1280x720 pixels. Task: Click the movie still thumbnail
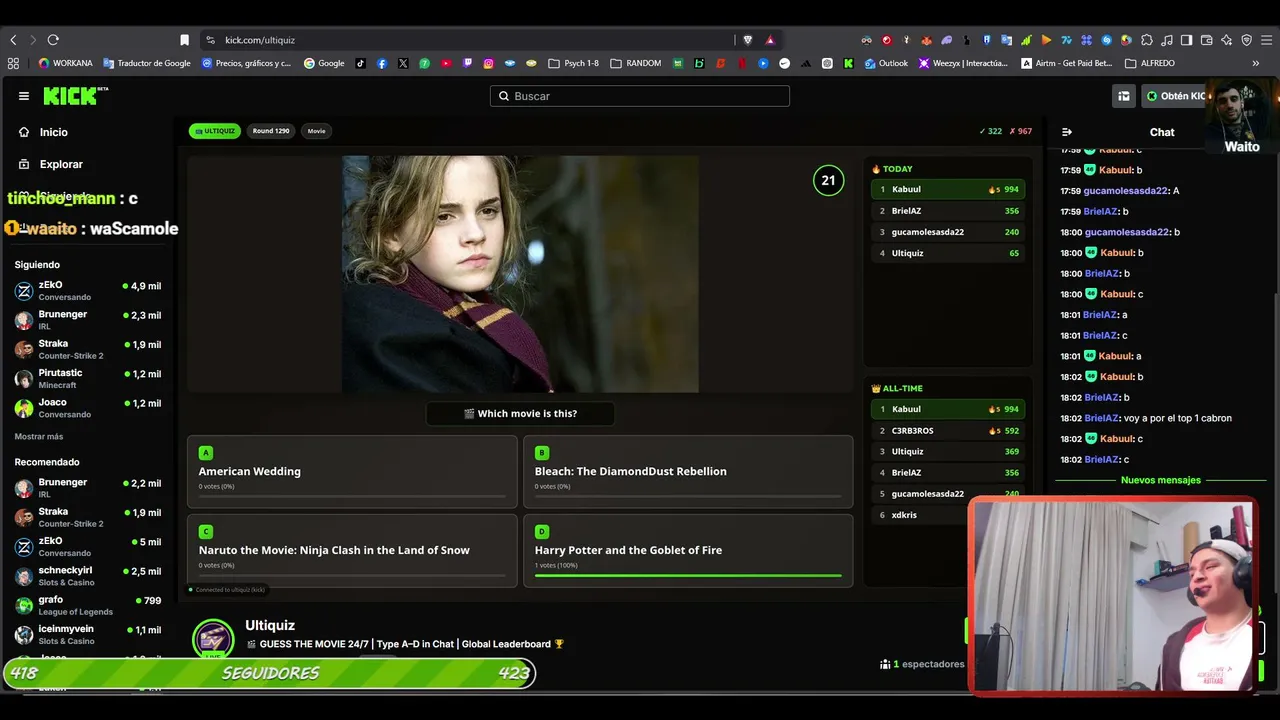point(520,274)
